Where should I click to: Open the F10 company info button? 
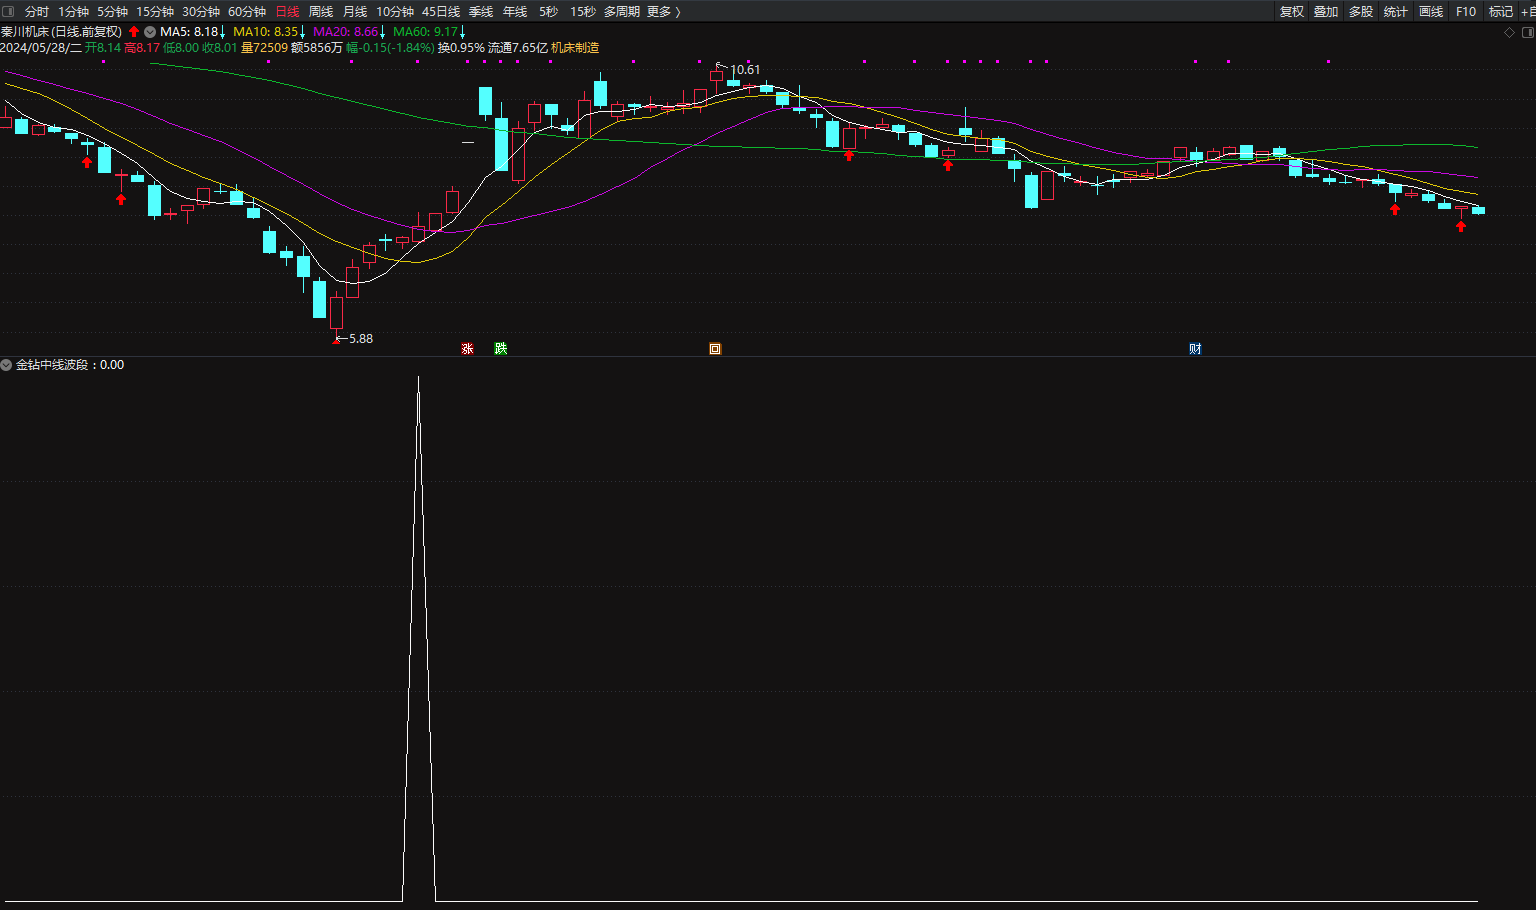1466,12
